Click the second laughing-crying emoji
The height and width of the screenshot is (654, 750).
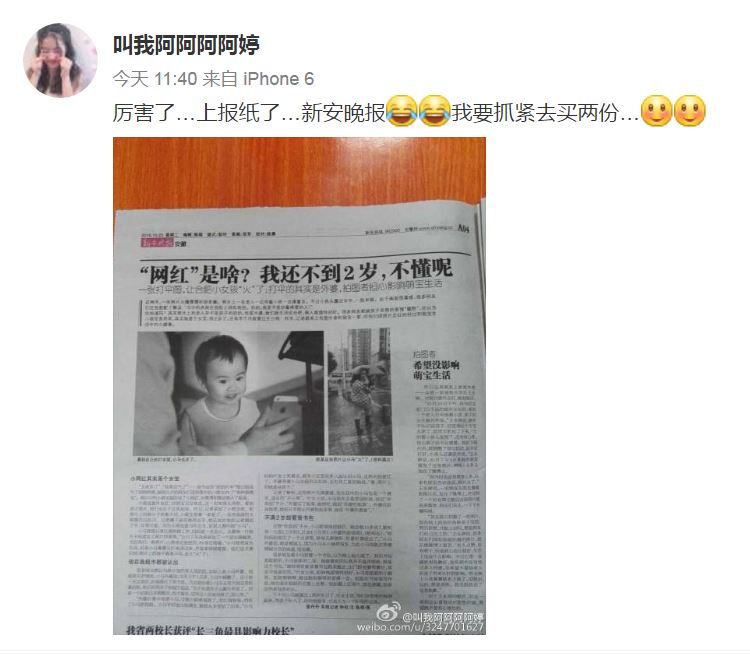(x=434, y=111)
